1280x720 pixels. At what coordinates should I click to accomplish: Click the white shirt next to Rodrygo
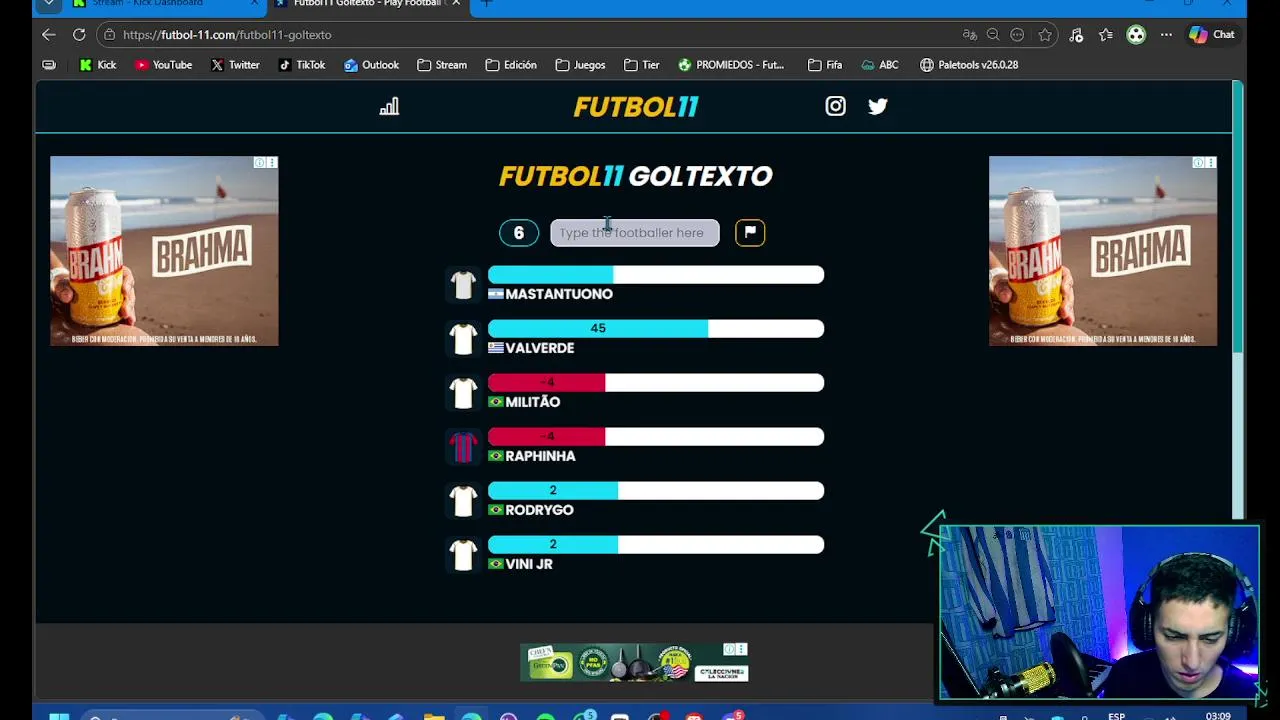[x=463, y=501]
